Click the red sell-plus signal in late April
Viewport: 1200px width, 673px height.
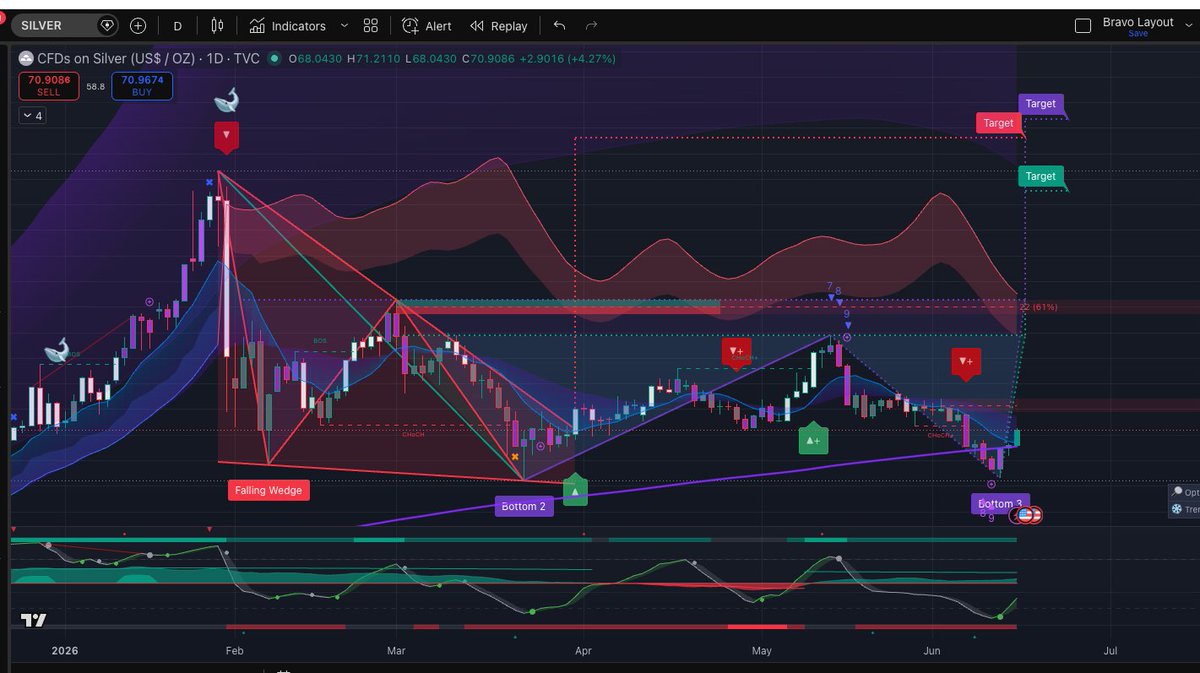coord(736,352)
